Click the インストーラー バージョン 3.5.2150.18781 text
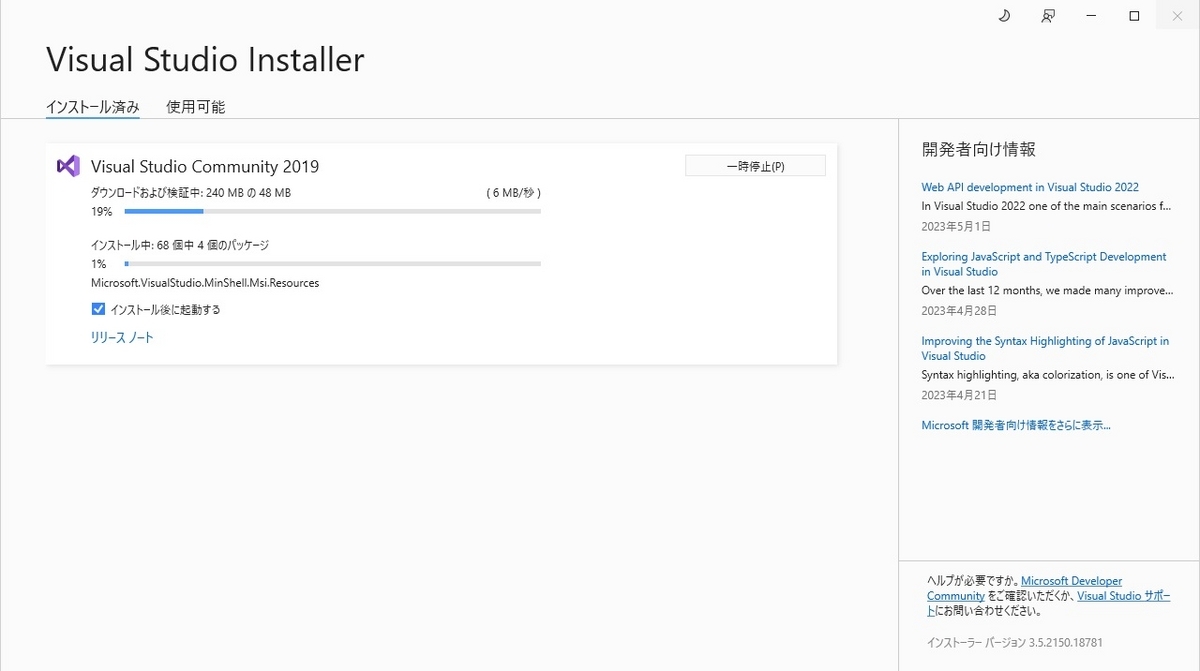The width and height of the screenshot is (1200, 671). (1015, 642)
